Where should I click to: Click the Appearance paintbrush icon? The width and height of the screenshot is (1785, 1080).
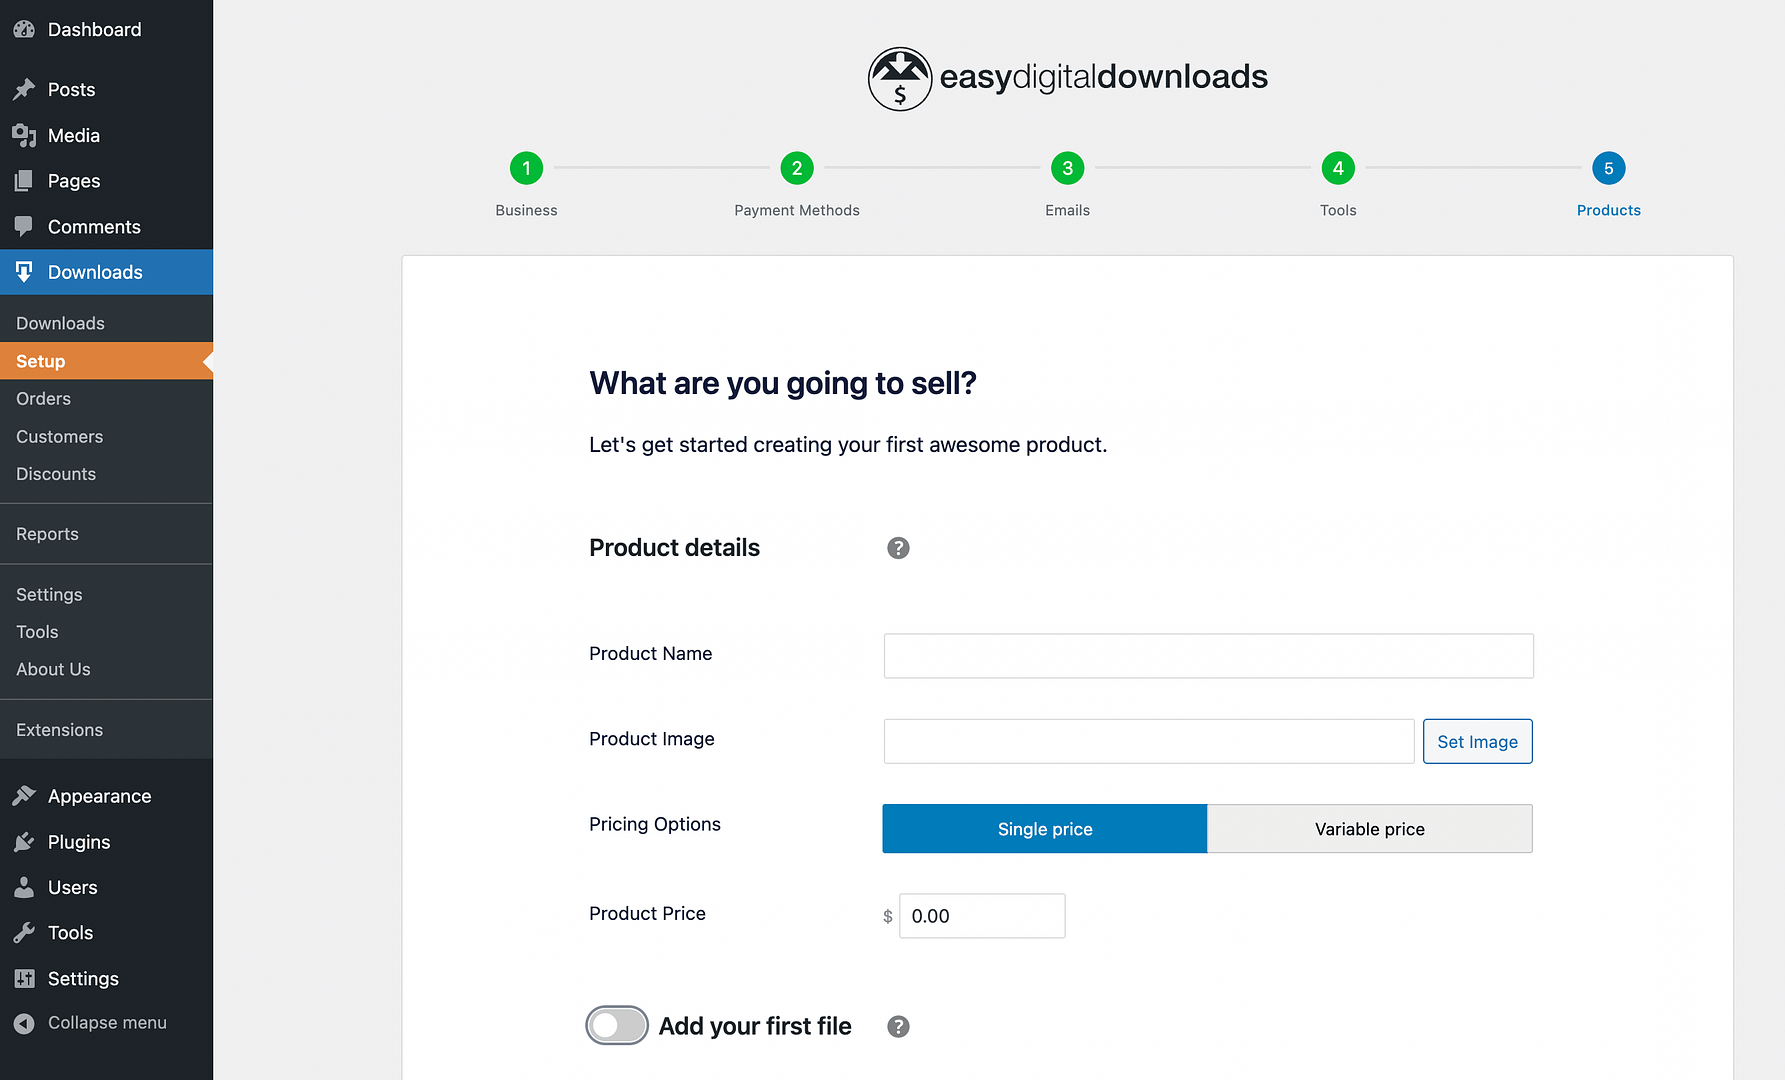coord(24,796)
